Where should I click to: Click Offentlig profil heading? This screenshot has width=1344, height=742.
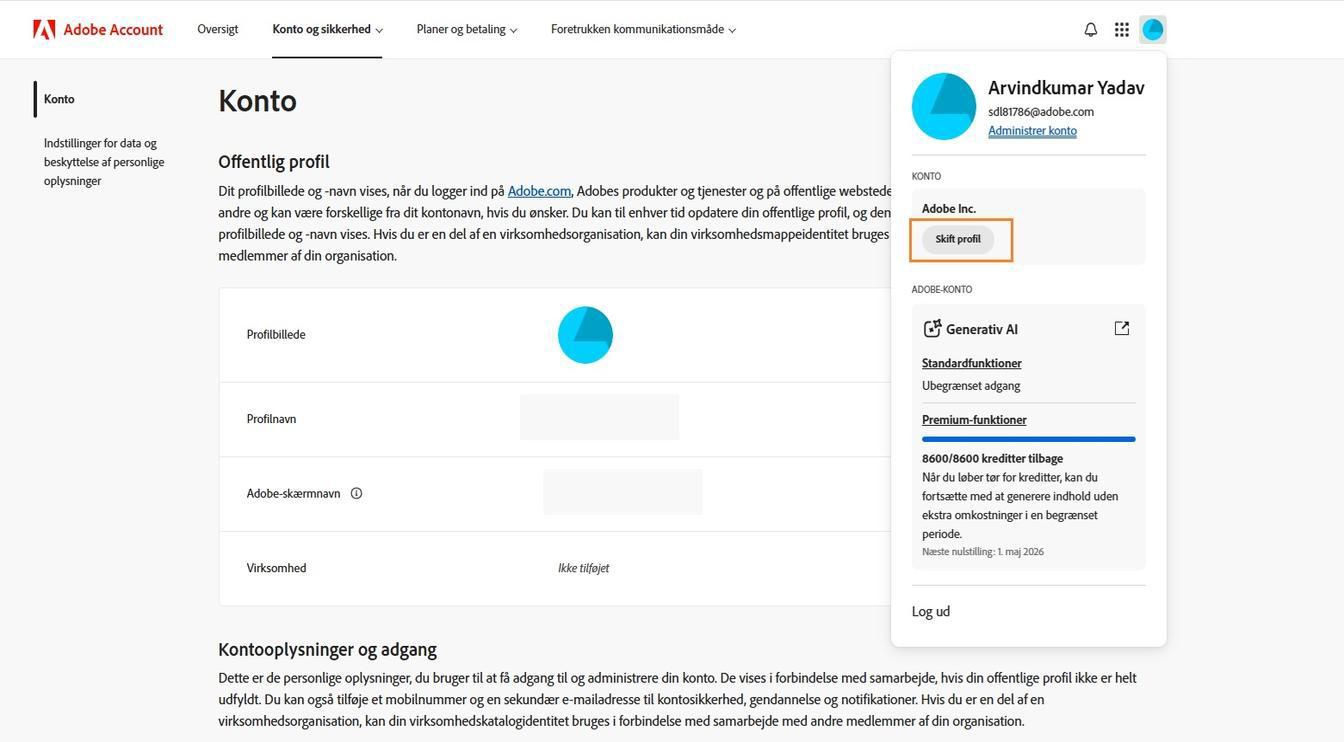[x=274, y=162]
